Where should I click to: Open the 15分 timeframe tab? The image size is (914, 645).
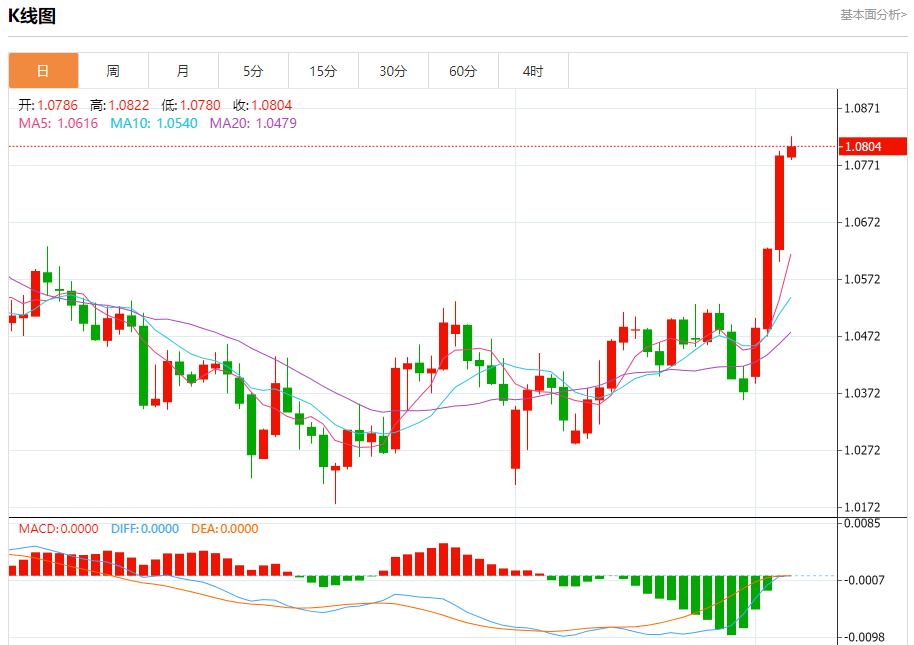coord(323,71)
